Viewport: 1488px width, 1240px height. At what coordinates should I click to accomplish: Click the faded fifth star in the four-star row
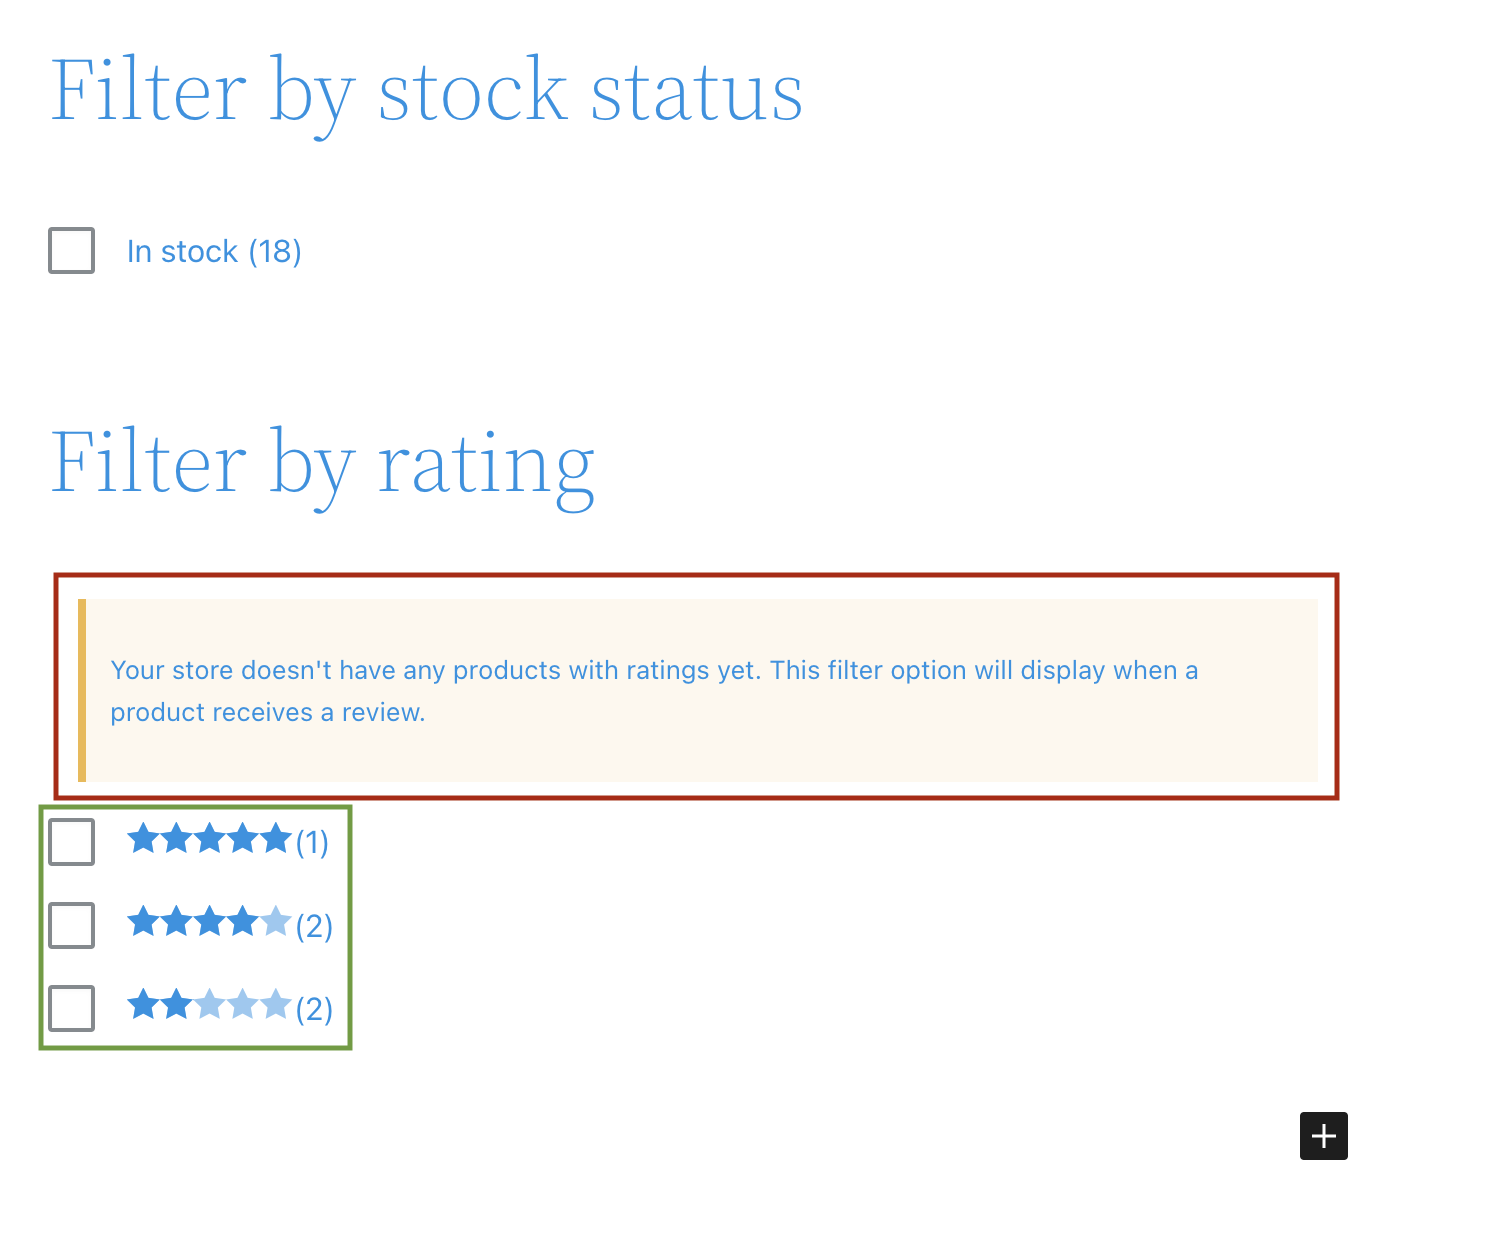click(276, 923)
